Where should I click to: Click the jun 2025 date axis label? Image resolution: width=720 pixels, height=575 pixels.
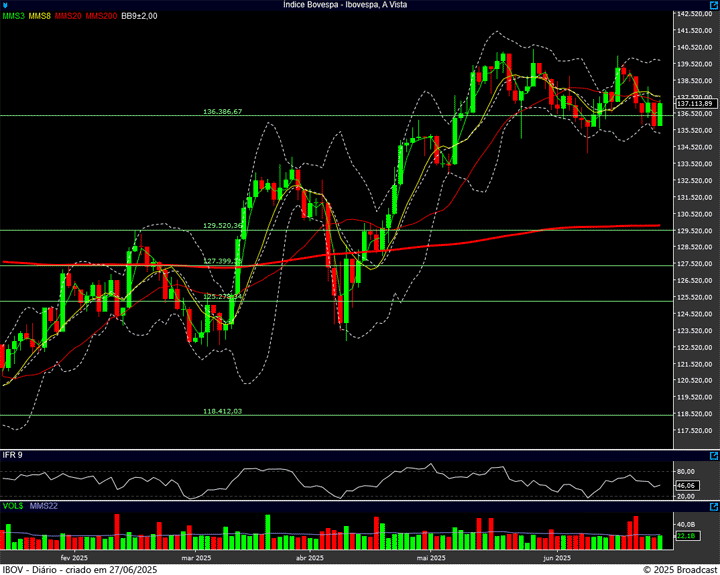pyautogui.click(x=557, y=558)
